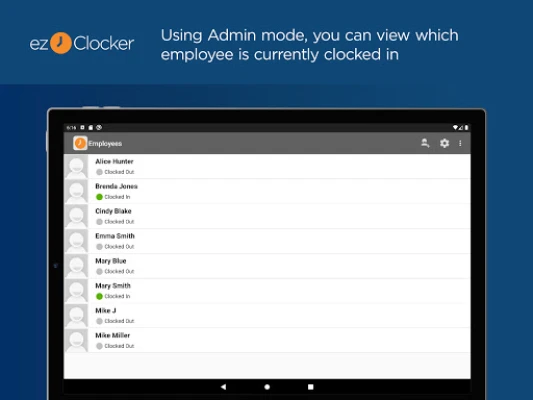The image size is (533, 400).
Task: Click Mary Smith's green Clocked In indicator
Action: click(x=99, y=296)
